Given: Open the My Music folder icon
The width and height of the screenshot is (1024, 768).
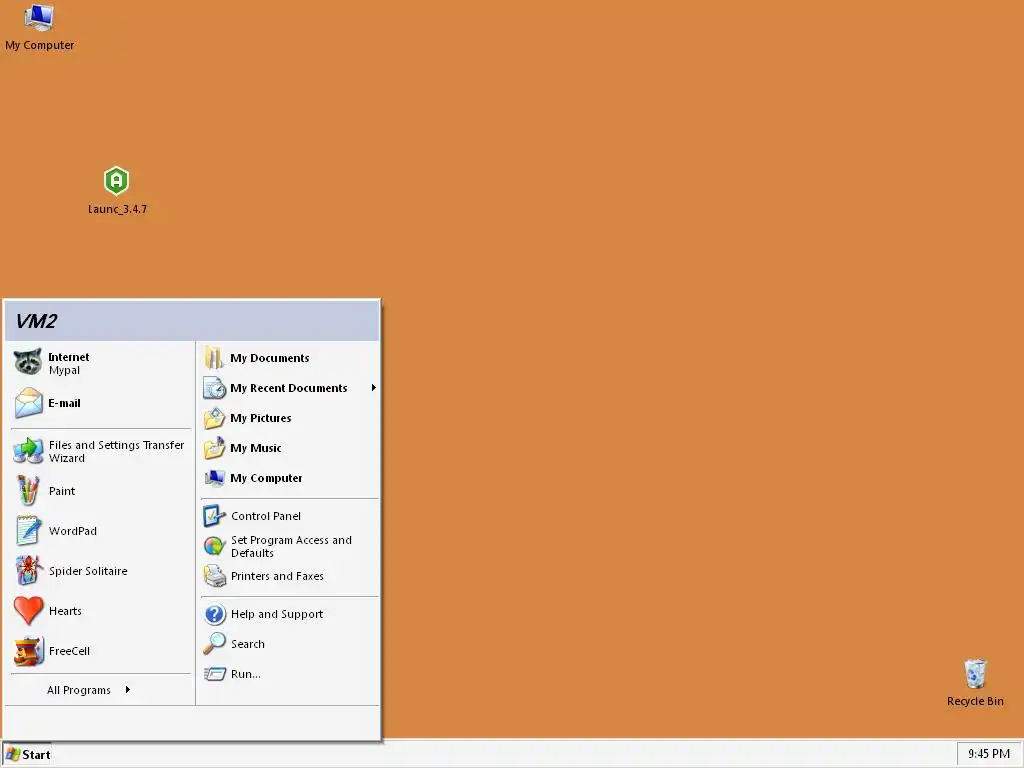Looking at the screenshot, I should click(214, 448).
